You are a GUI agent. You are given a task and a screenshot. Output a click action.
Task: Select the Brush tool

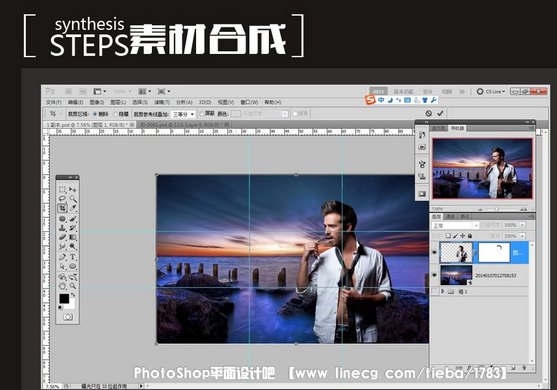click(73, 219)
